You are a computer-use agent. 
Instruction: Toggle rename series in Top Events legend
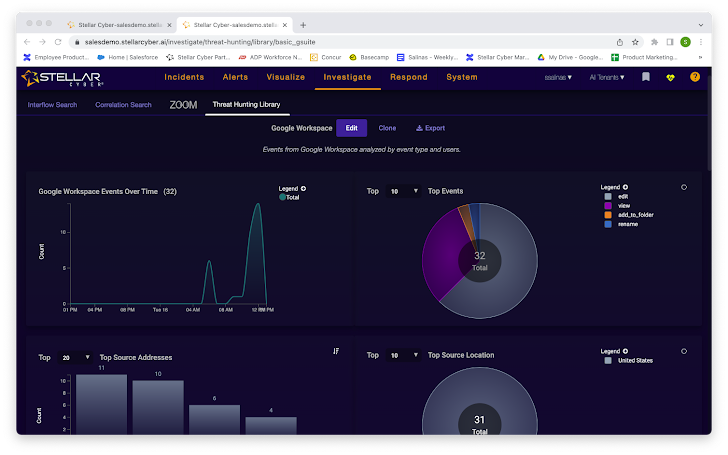[x=621, y=224]
